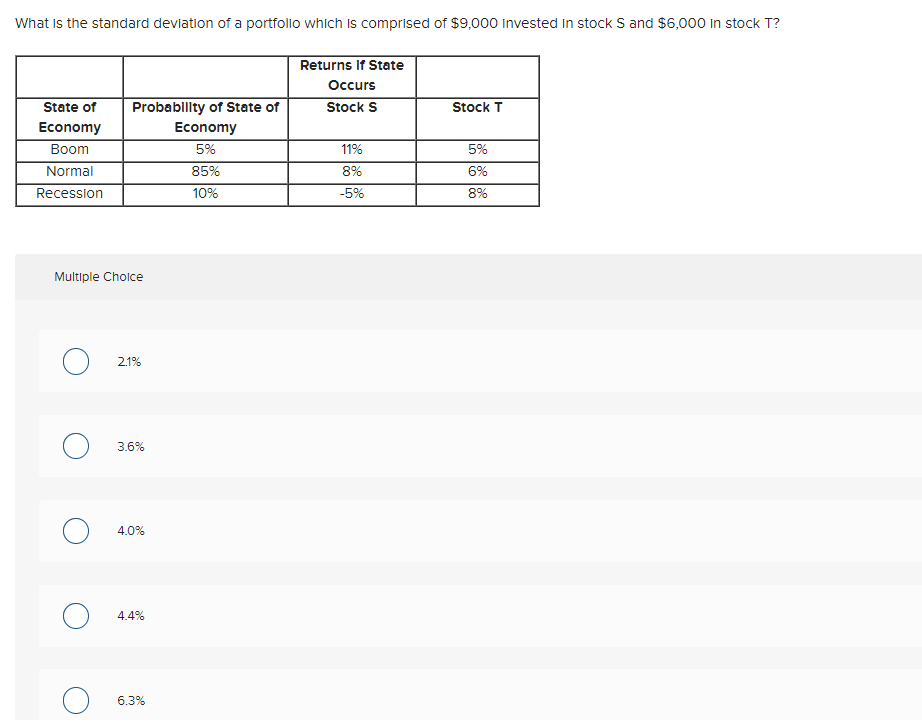
Task: Select the 2.1% radio button
Action: (75, 361)
